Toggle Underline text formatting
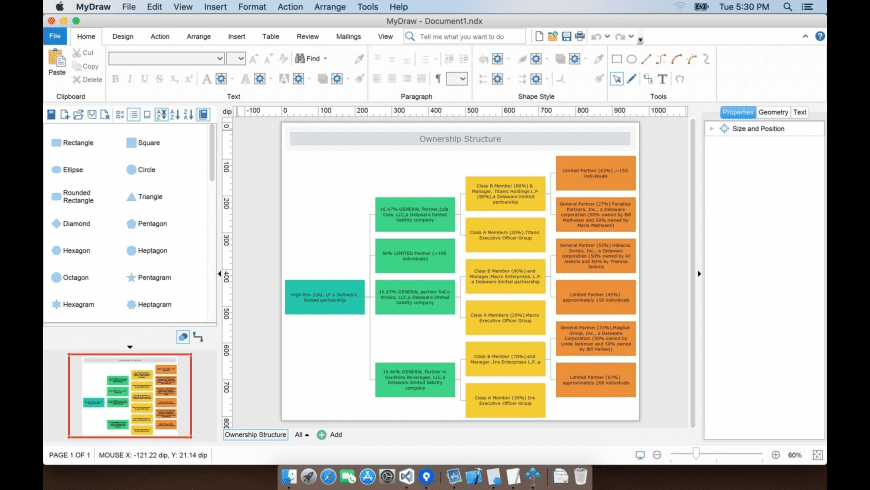The height and width of the screenshot is (490, 870). (x=144, y=79)
